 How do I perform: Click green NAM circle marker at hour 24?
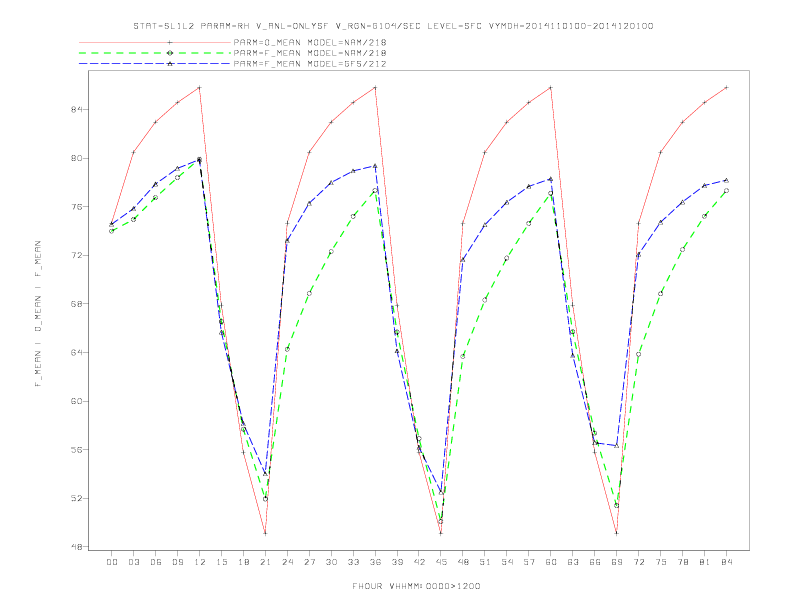287,349
